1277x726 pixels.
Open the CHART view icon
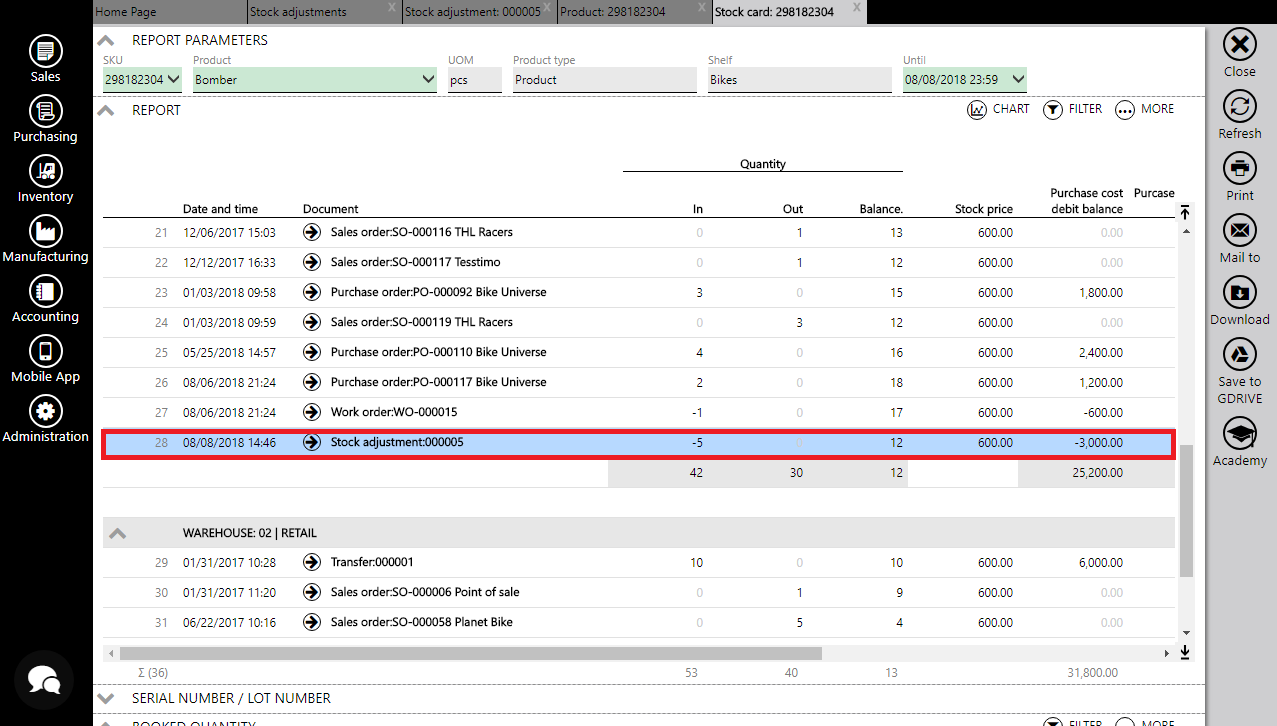977,110
